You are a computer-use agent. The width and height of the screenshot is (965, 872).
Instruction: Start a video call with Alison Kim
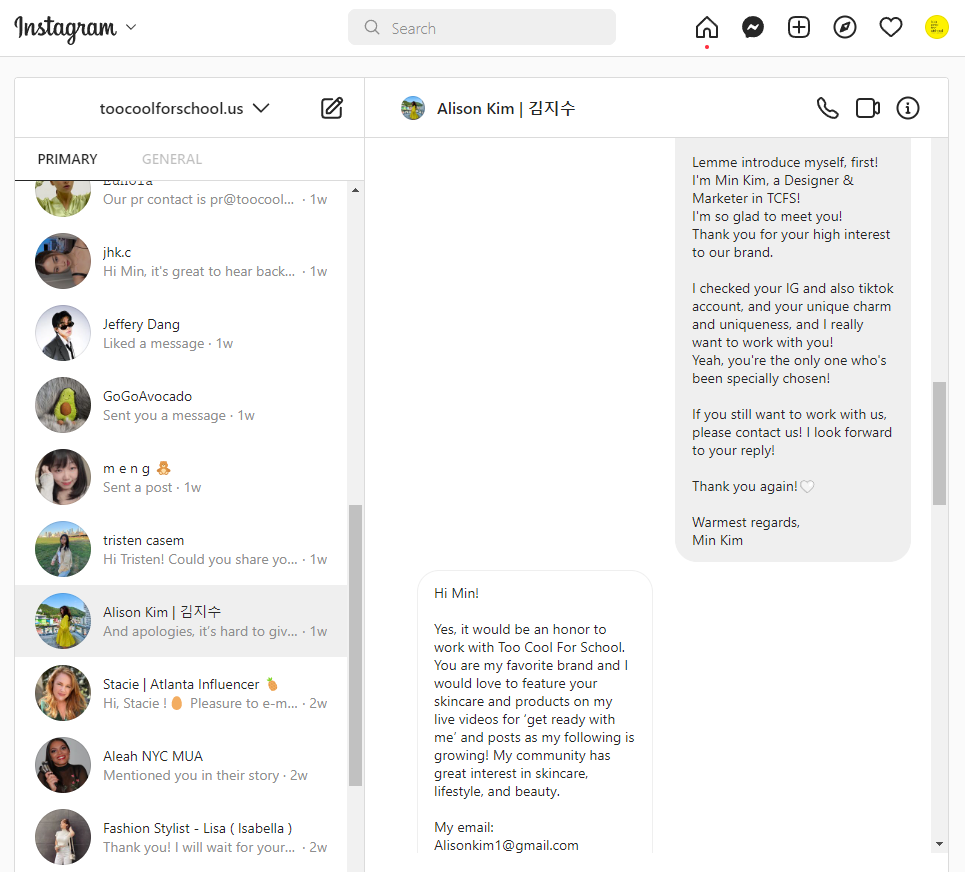click(x=868, y=108)
